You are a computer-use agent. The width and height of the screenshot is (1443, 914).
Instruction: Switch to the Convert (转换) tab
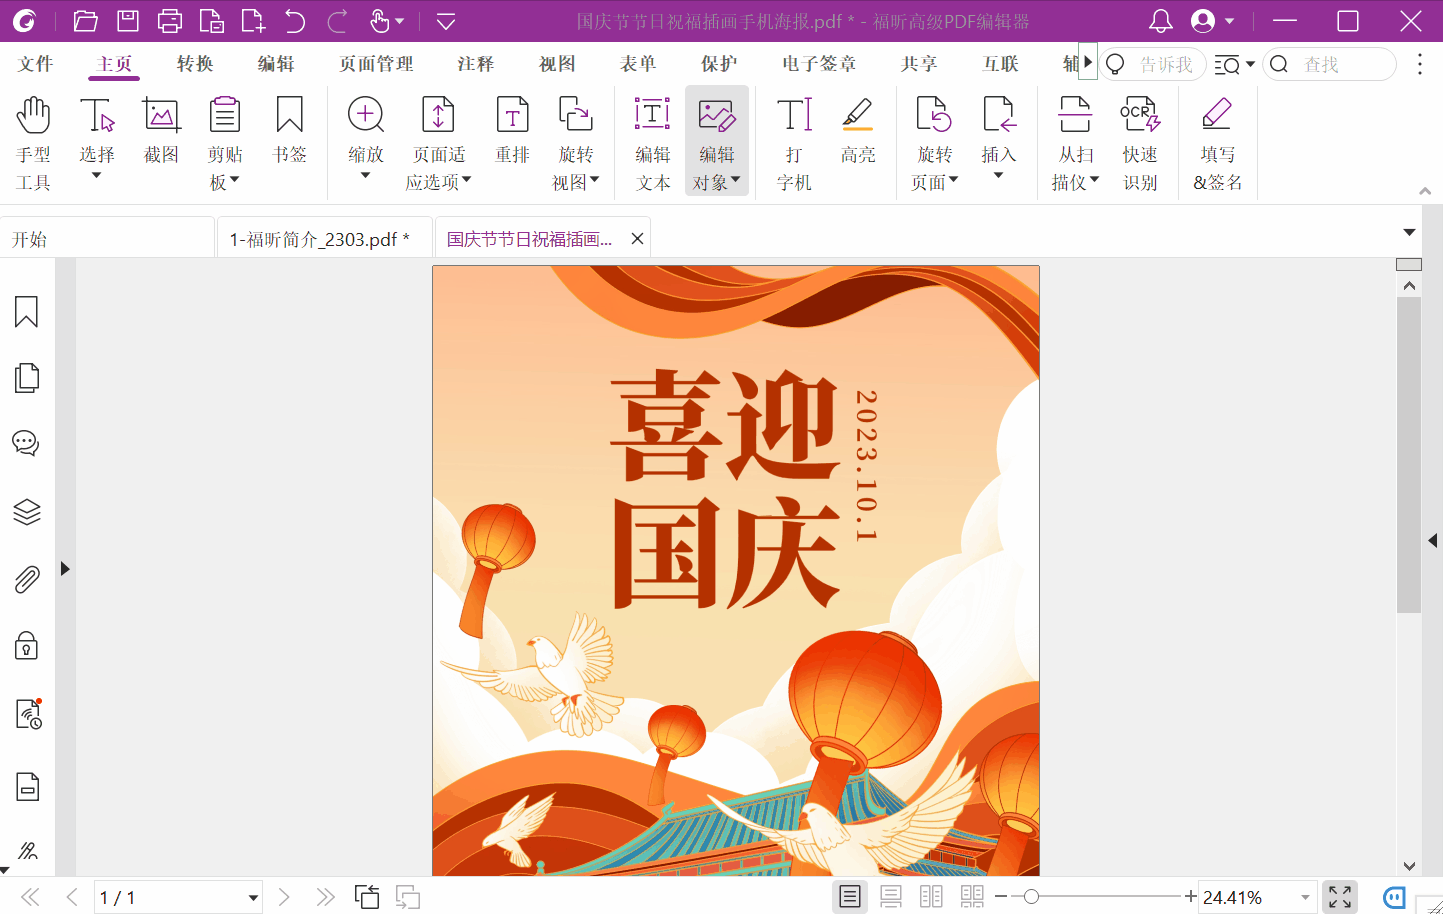[x=195, y=64]
